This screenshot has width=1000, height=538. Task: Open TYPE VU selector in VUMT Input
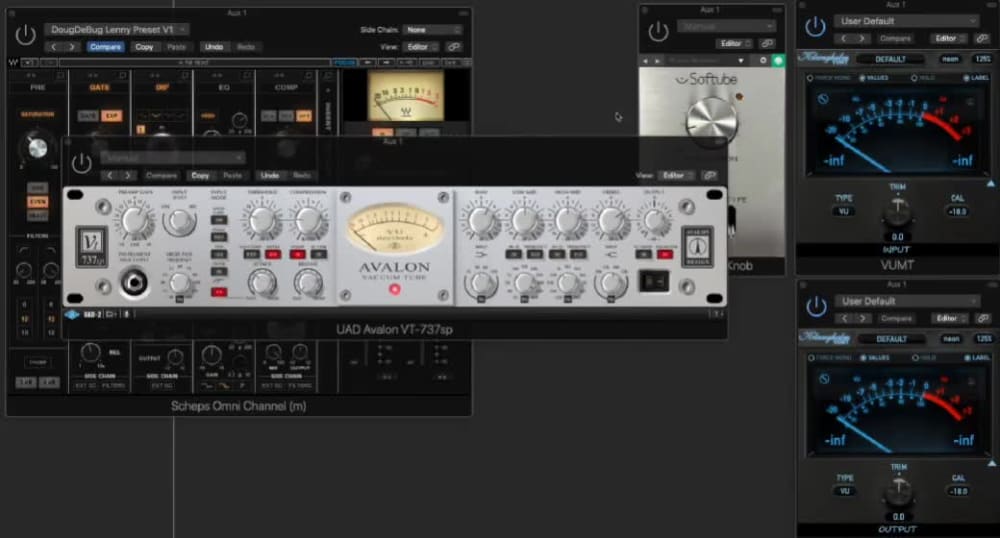click(x=844, y=212)
